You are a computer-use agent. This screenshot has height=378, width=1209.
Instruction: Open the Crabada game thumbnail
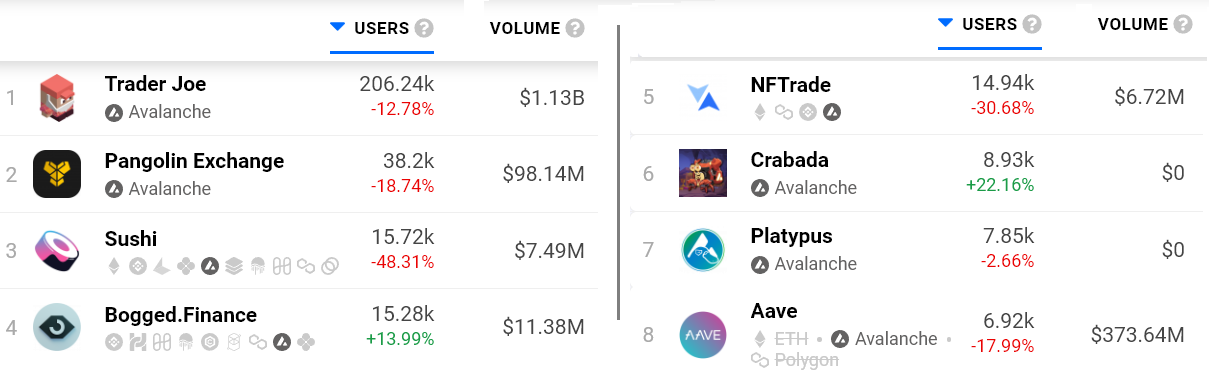(x=703, y=173)
